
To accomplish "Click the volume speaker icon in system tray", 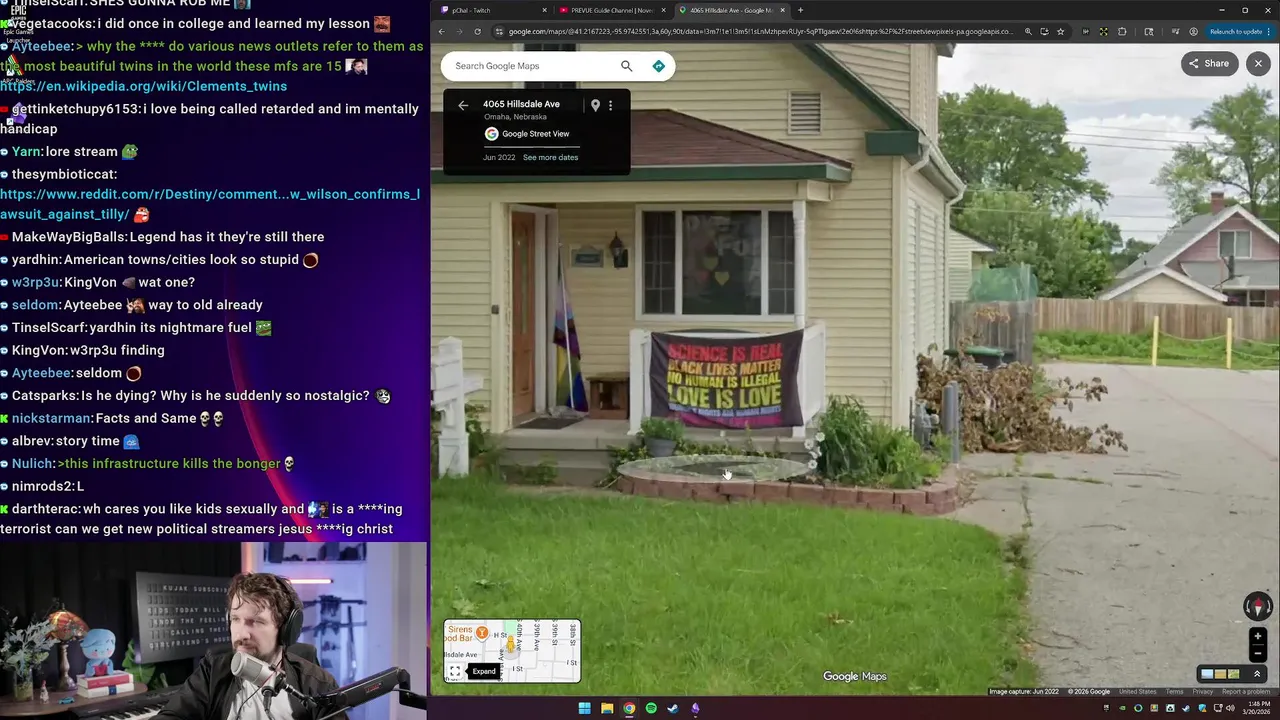I will pos(1231,709).
